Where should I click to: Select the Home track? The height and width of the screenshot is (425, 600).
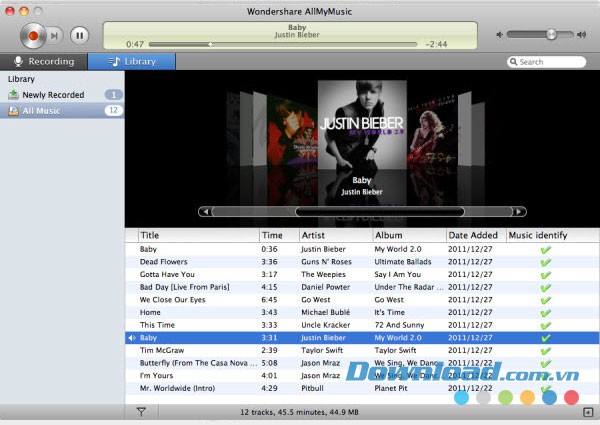(x=362, y=313)
